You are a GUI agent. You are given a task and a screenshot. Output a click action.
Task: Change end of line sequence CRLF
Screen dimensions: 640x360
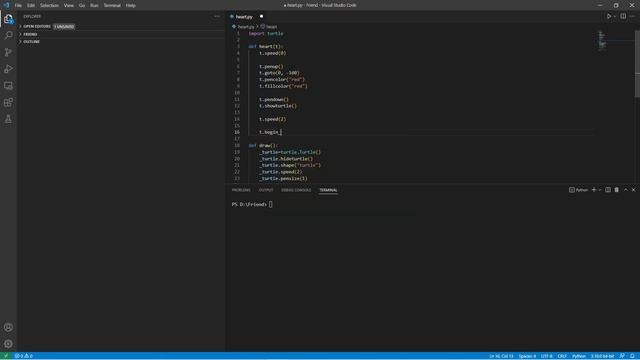562,356
